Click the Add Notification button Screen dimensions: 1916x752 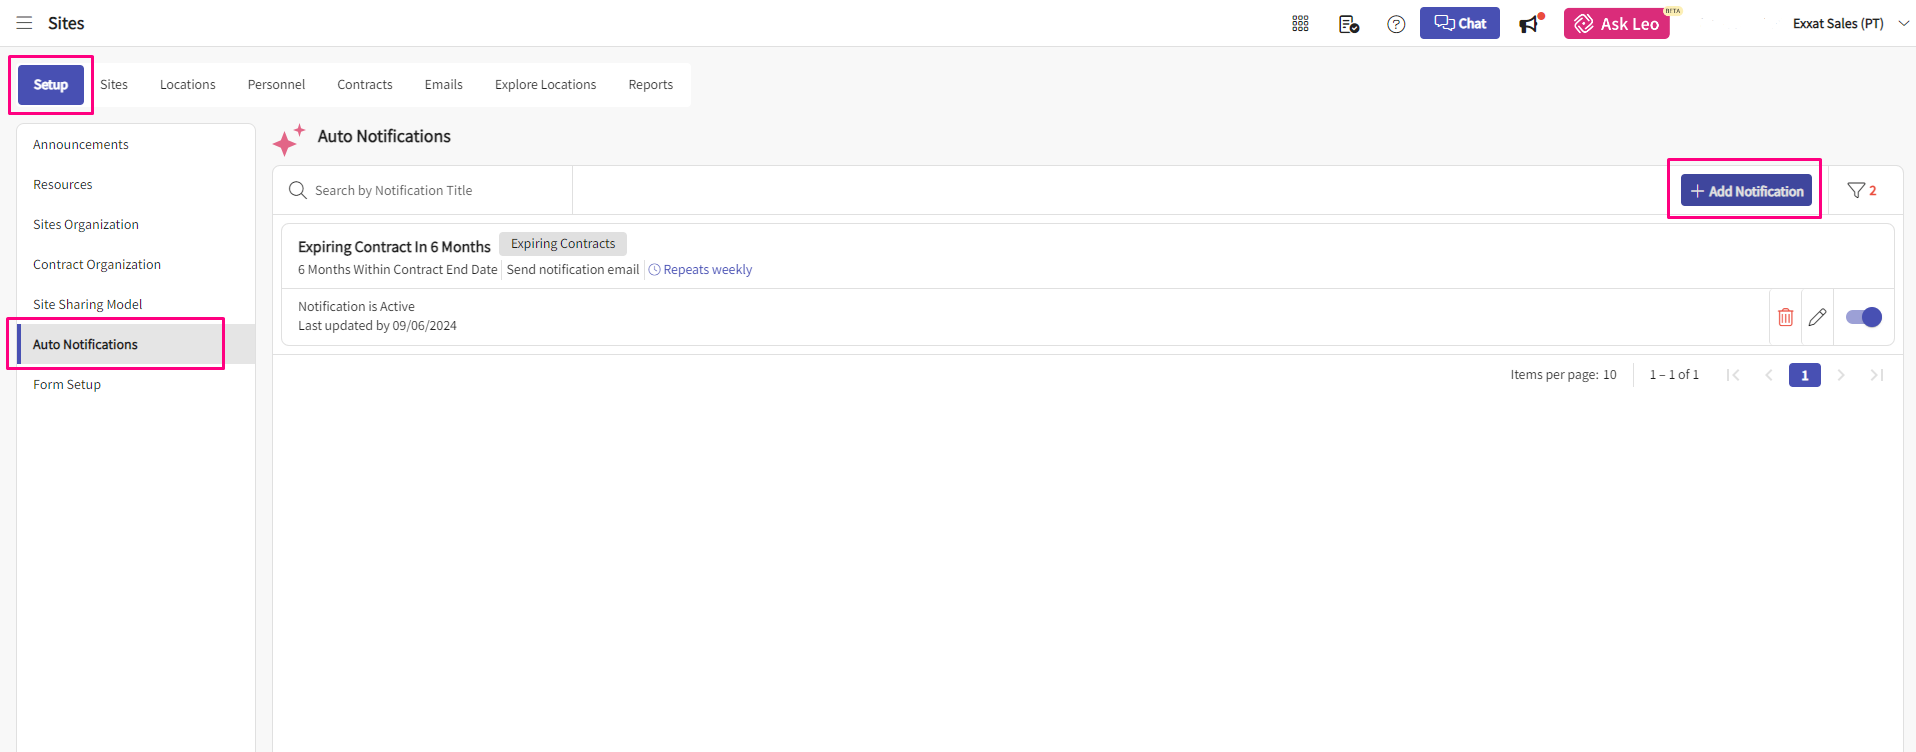tap(1745, 190)
